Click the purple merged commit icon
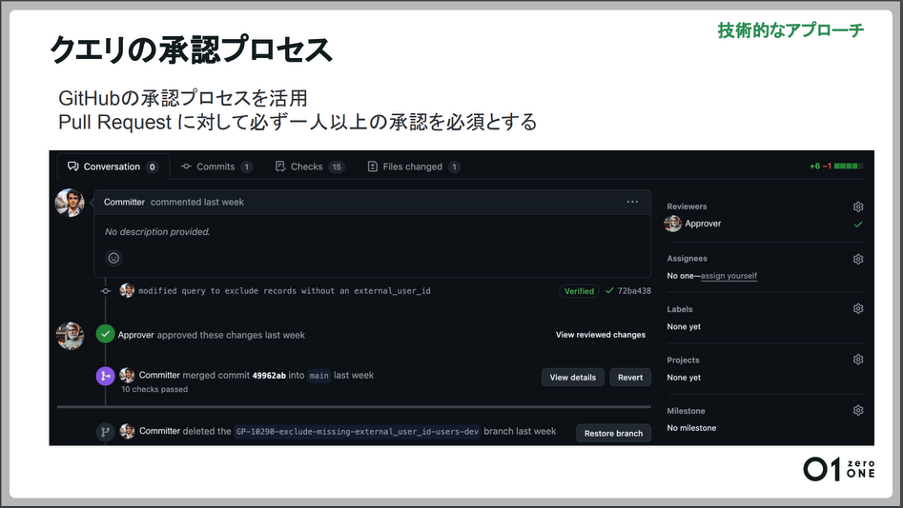Image resolution: width=904 pixels, height=508 pixels. (x=105, y=377)
